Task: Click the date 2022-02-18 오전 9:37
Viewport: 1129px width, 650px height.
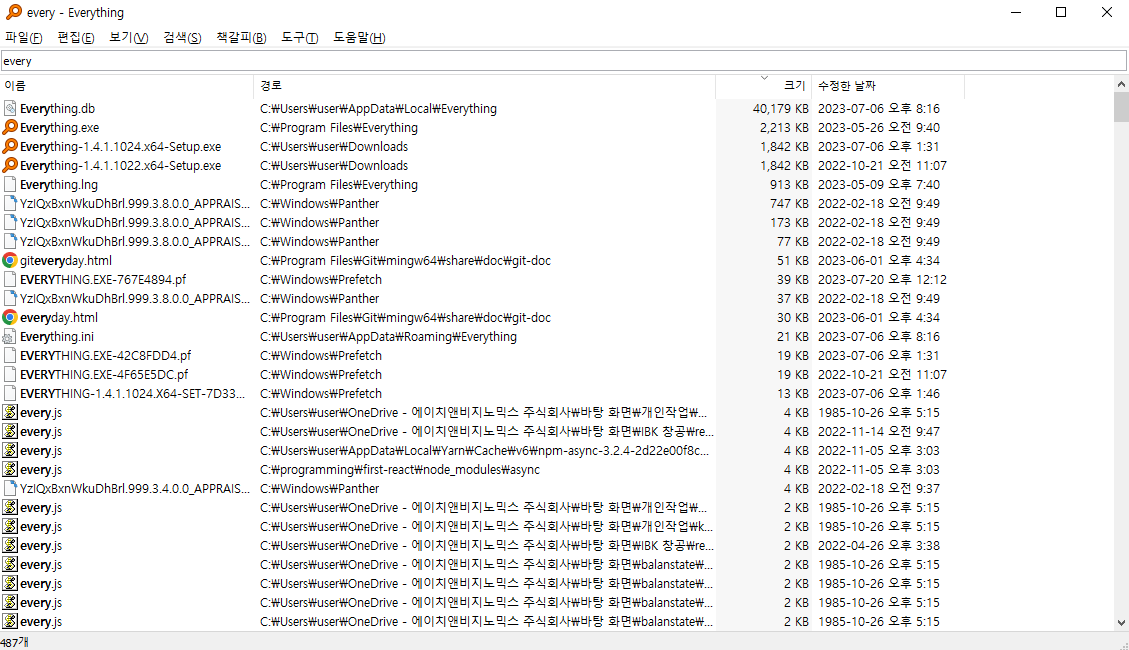Action: click(878, 489)
